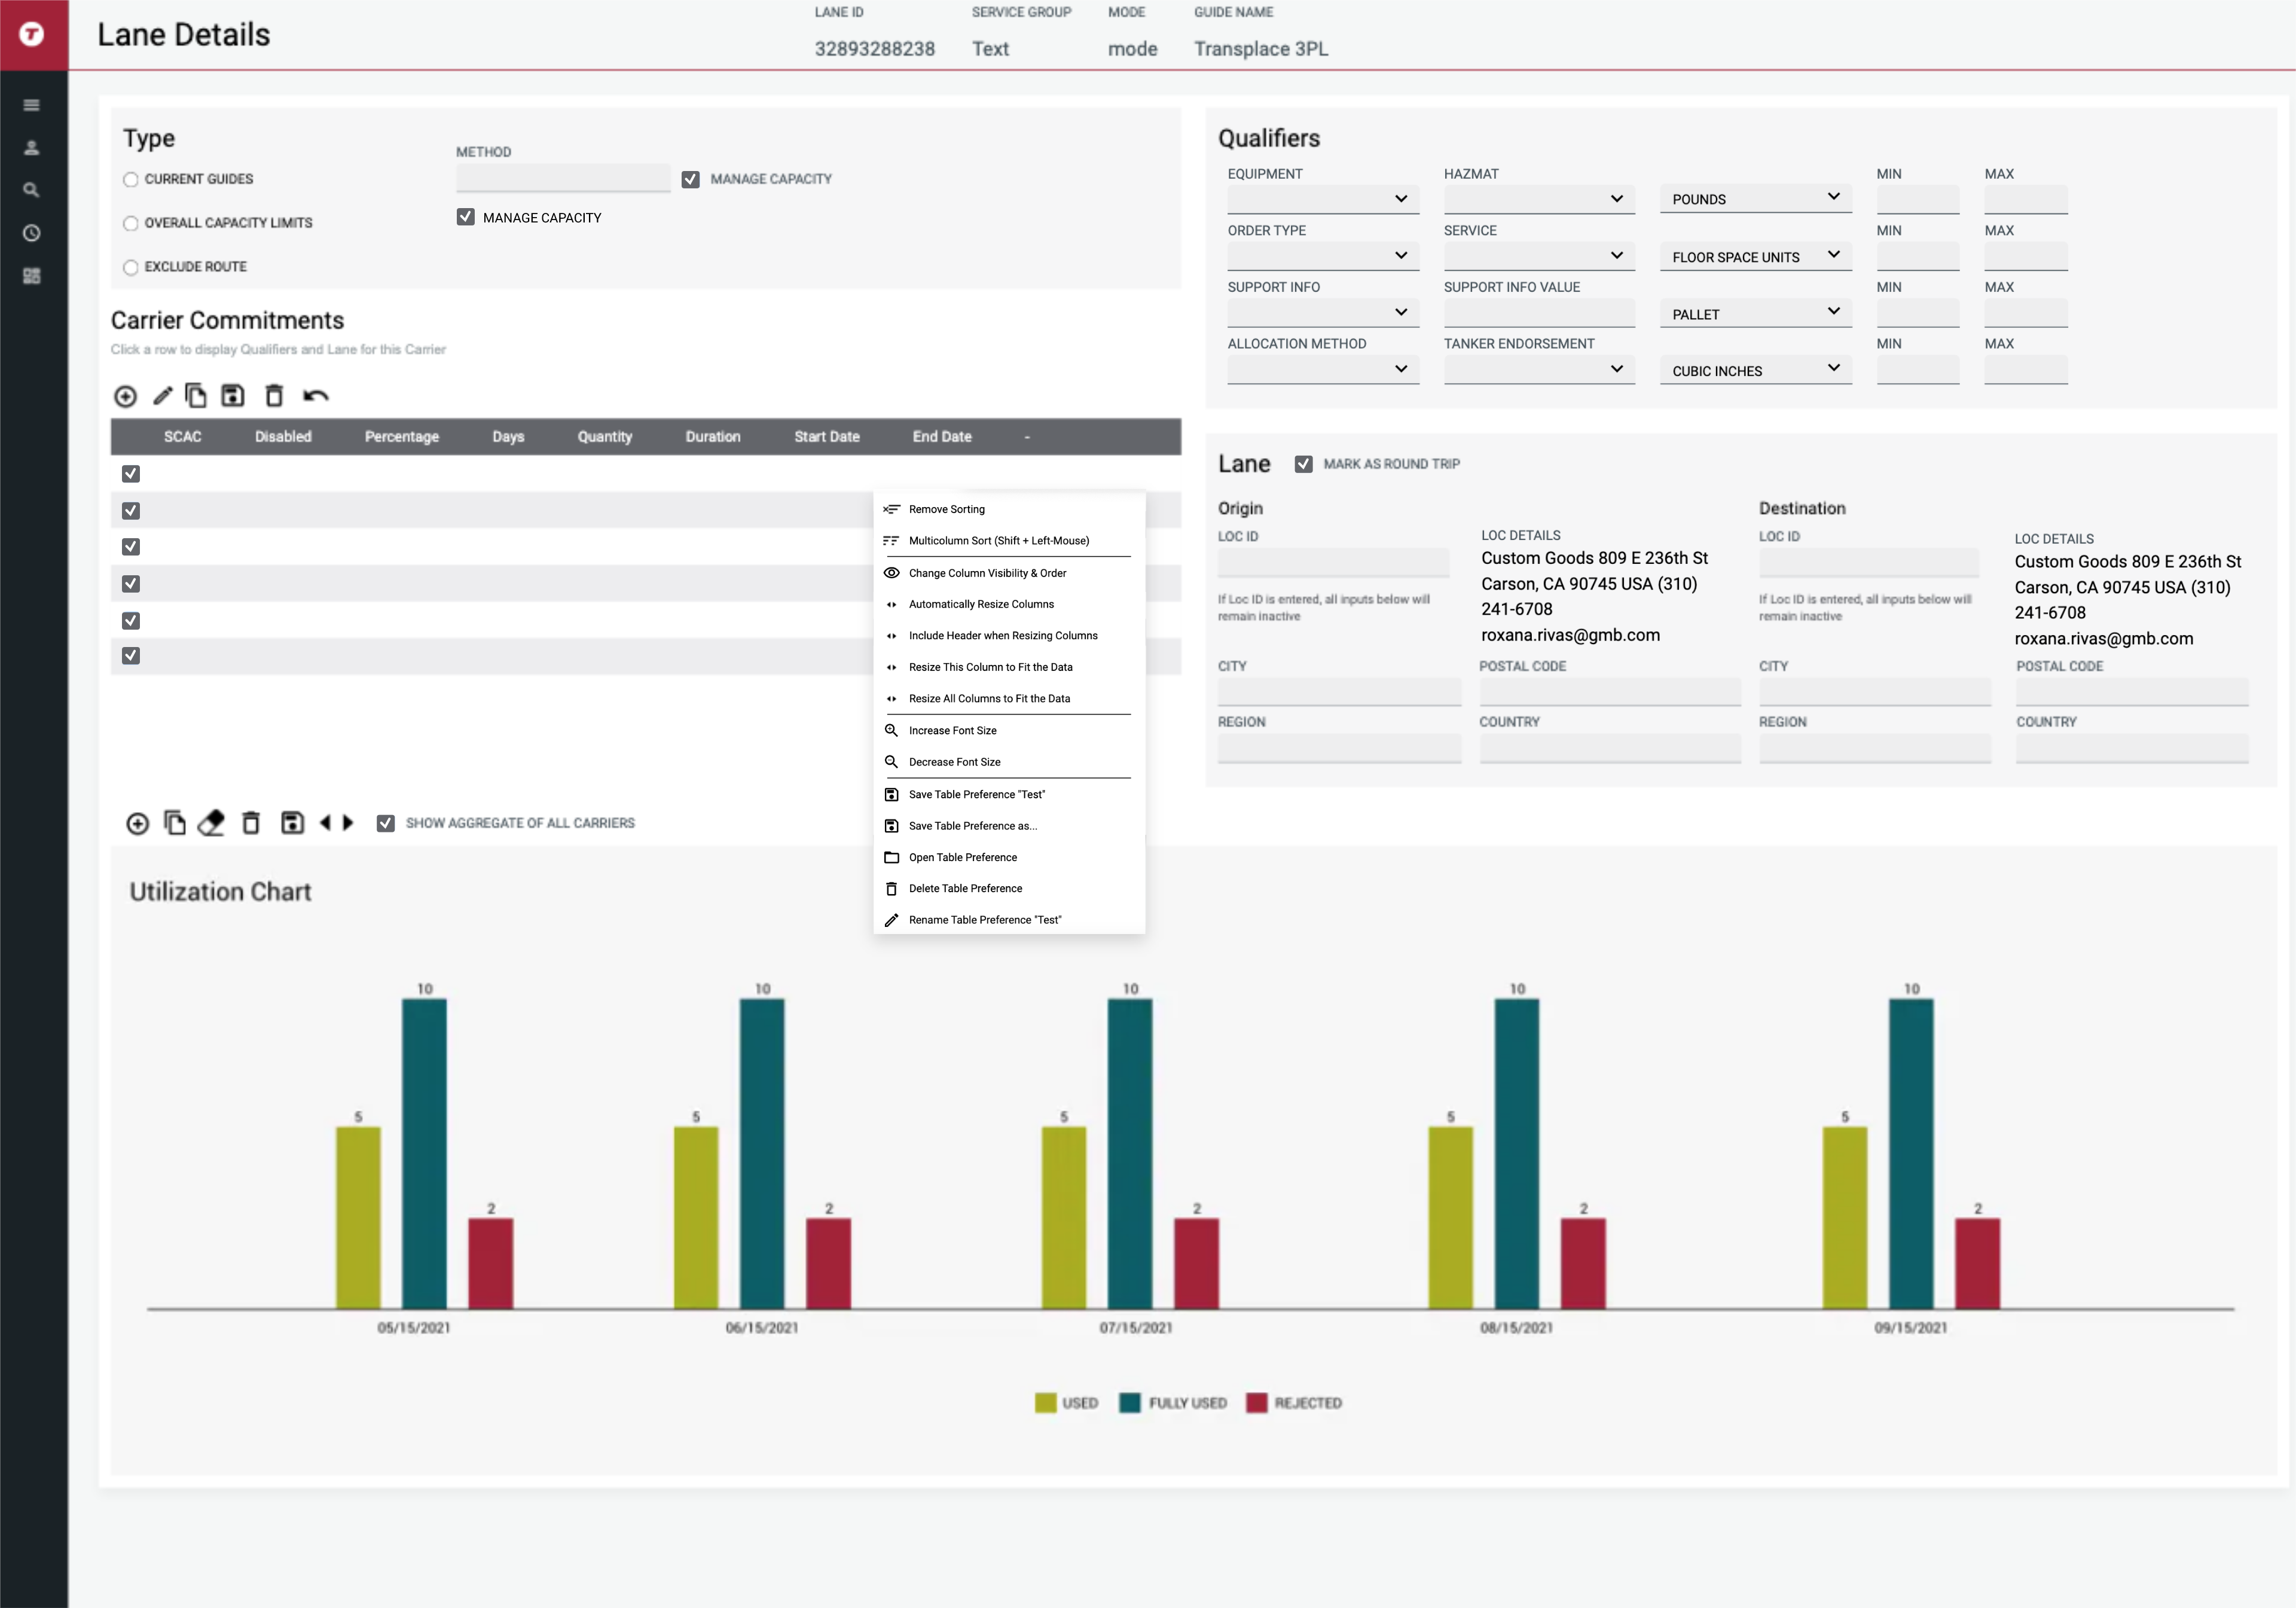Open the Equipment dropdown
The height and width of the screenshot is (1608, 2296).
click(1323, 199)
